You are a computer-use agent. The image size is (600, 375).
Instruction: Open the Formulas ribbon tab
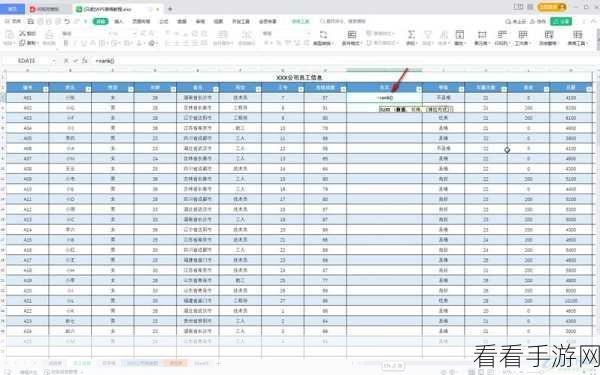coord(164,21)
